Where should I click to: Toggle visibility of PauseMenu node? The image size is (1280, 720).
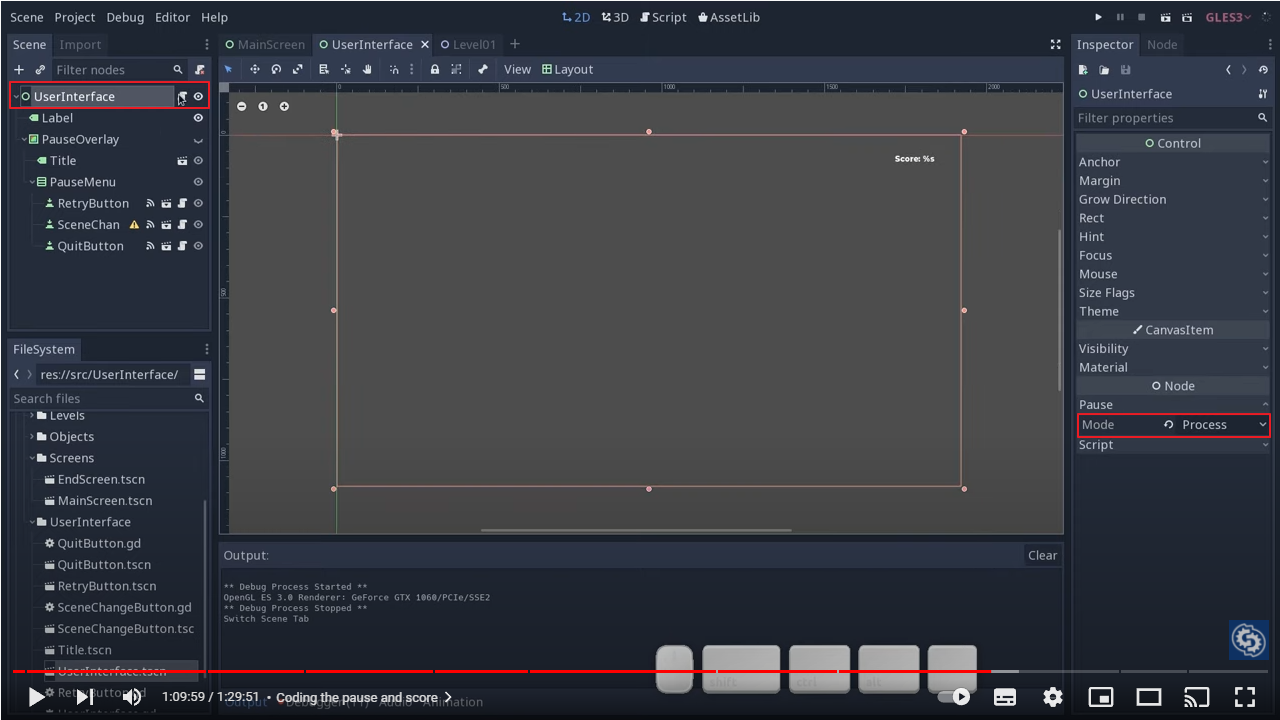pos(198,182)
